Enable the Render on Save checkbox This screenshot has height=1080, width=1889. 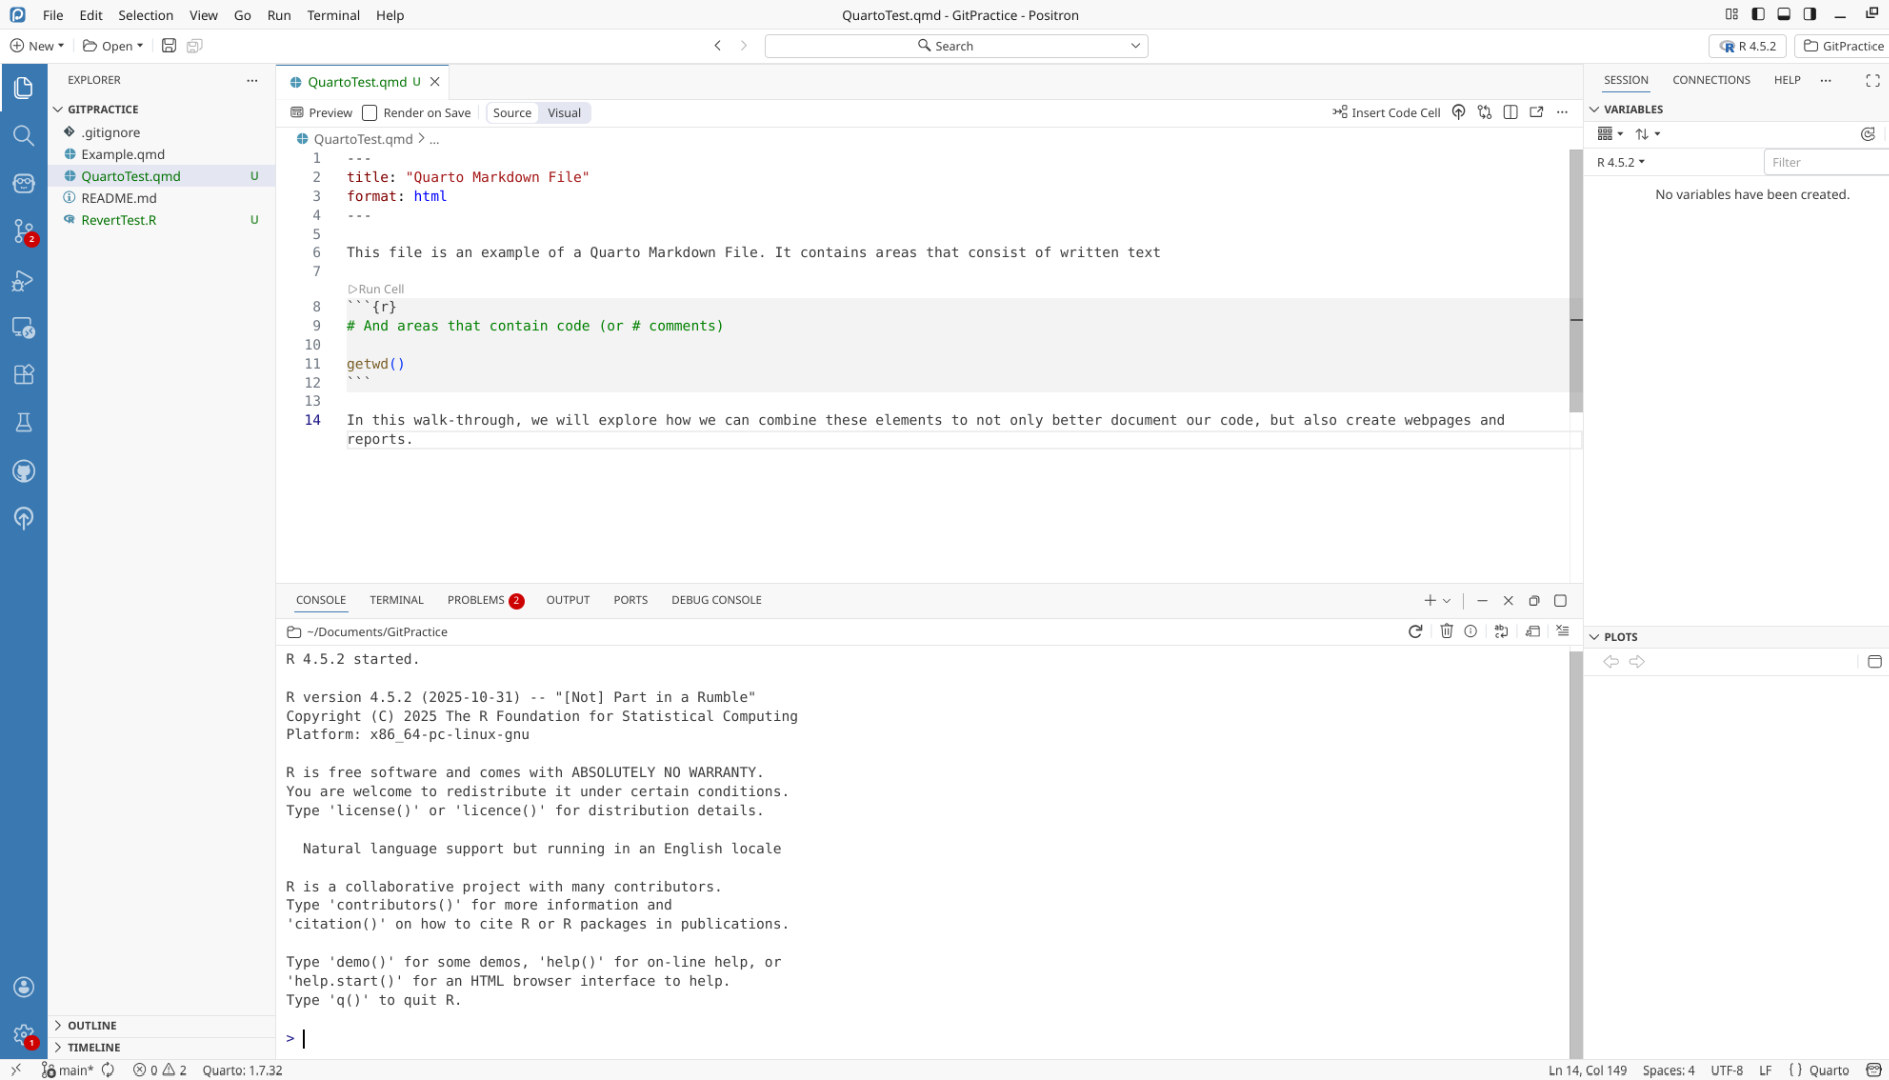point(370,113)
